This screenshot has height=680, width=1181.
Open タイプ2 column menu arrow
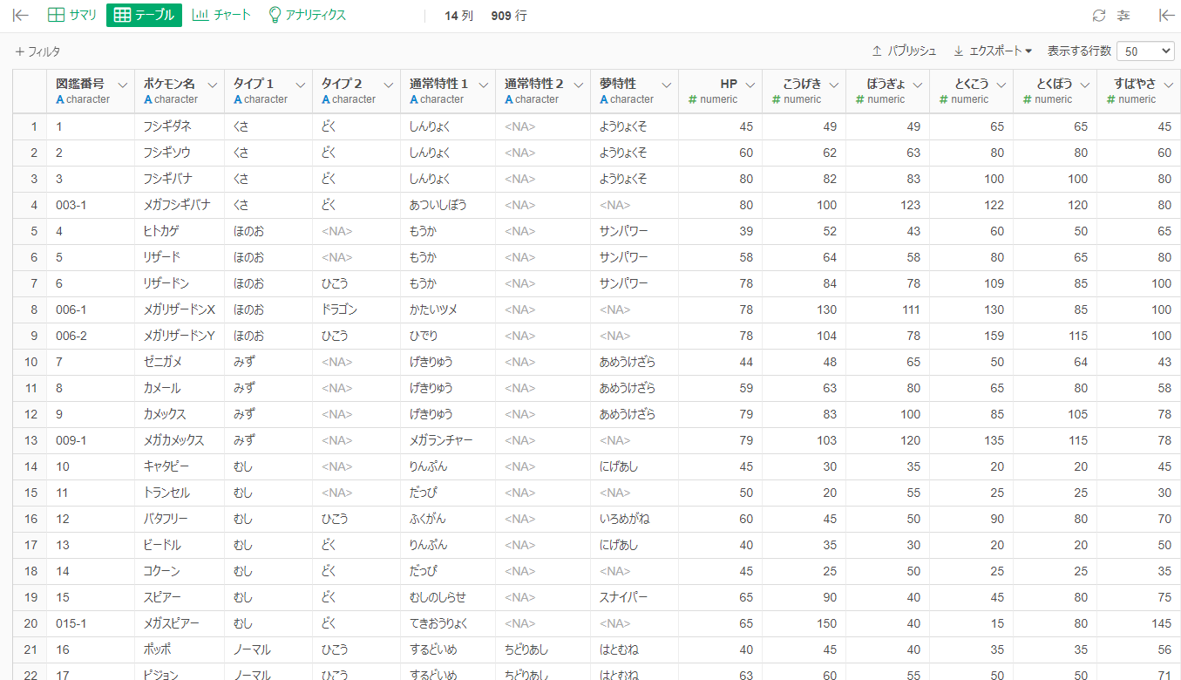(389, 85)
